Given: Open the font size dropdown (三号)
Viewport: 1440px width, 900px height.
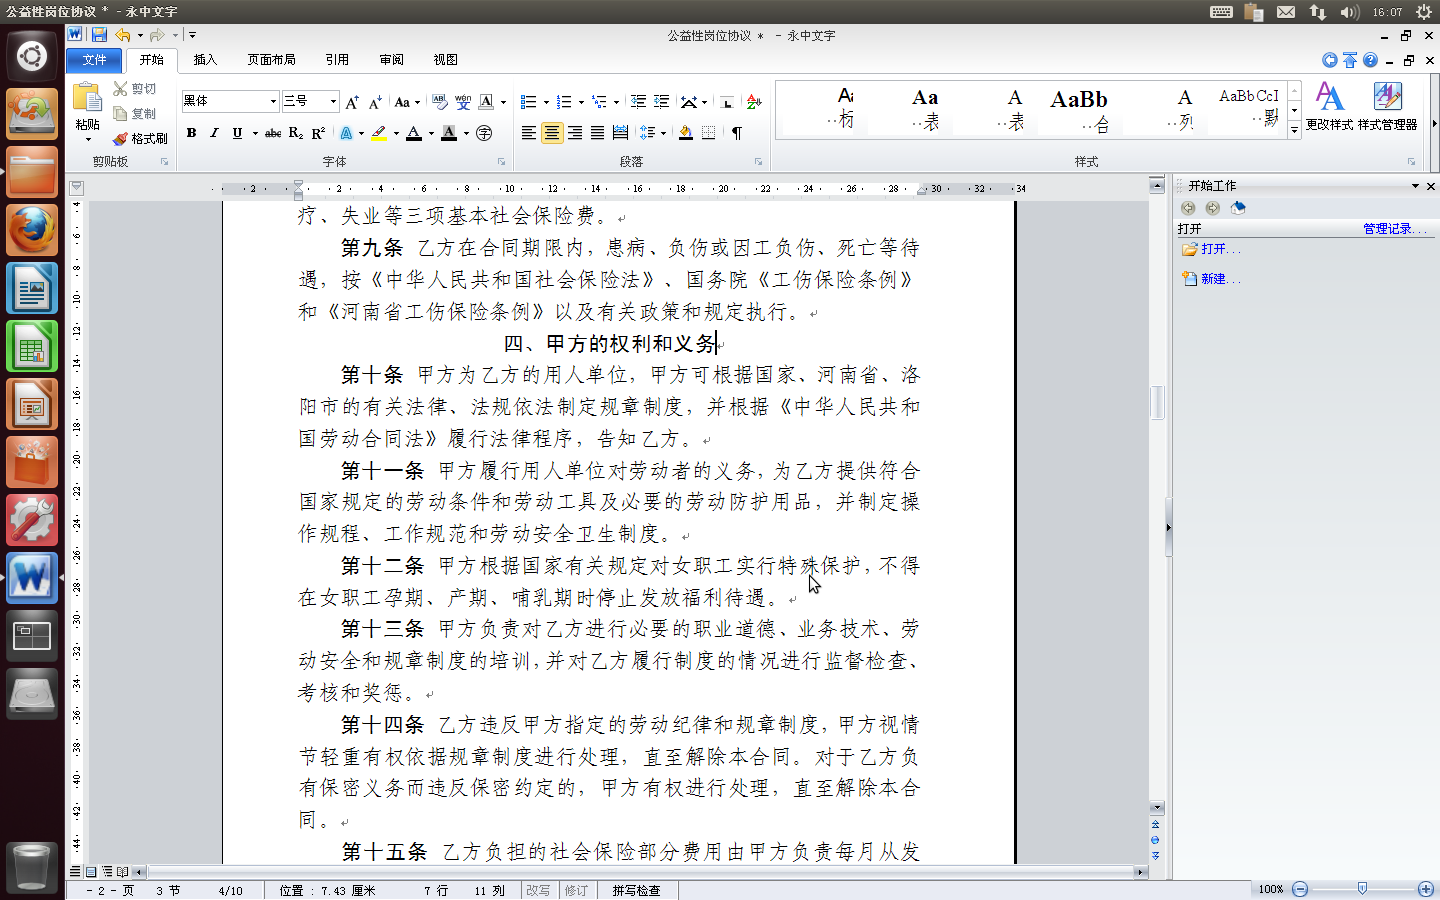Looking at the screenshot, I should pyautogui.click(x=333, y=101).
